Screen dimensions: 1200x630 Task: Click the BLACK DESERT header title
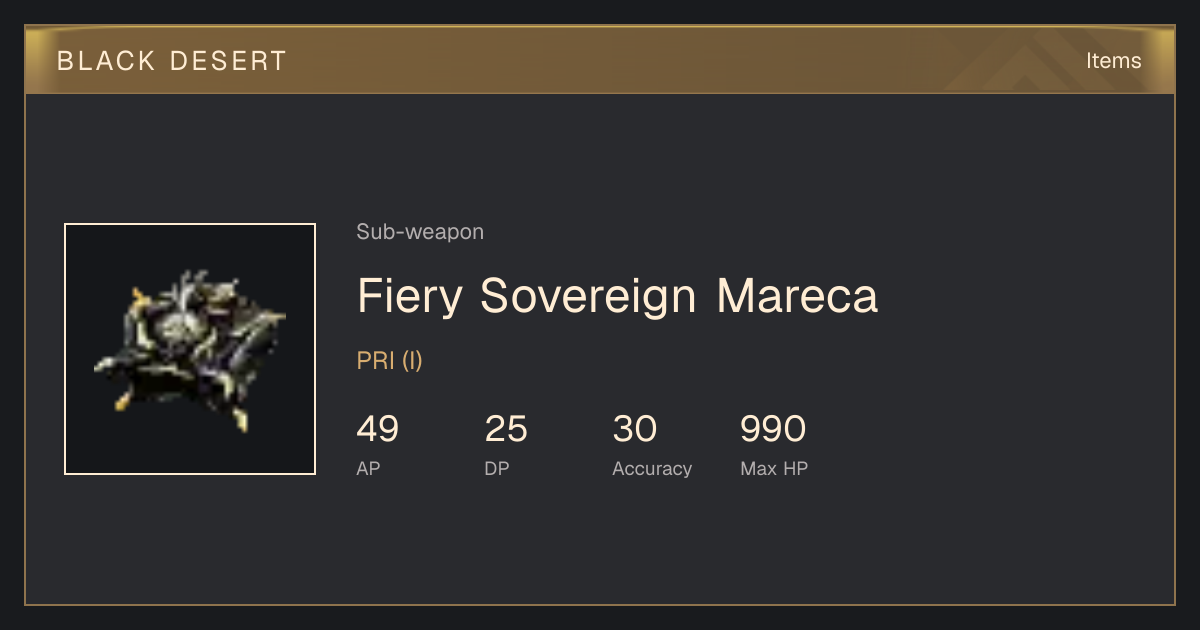coord(172,61)
